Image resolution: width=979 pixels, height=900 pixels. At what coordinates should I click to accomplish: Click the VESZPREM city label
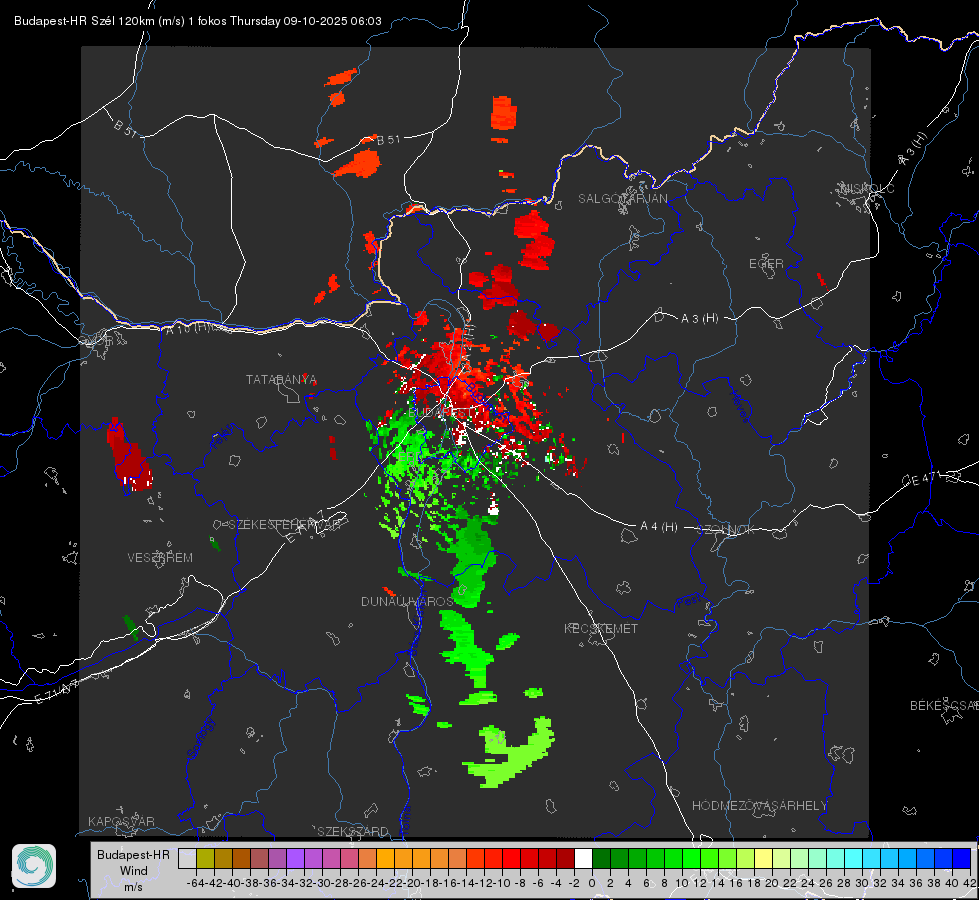[x=160, y=557]
